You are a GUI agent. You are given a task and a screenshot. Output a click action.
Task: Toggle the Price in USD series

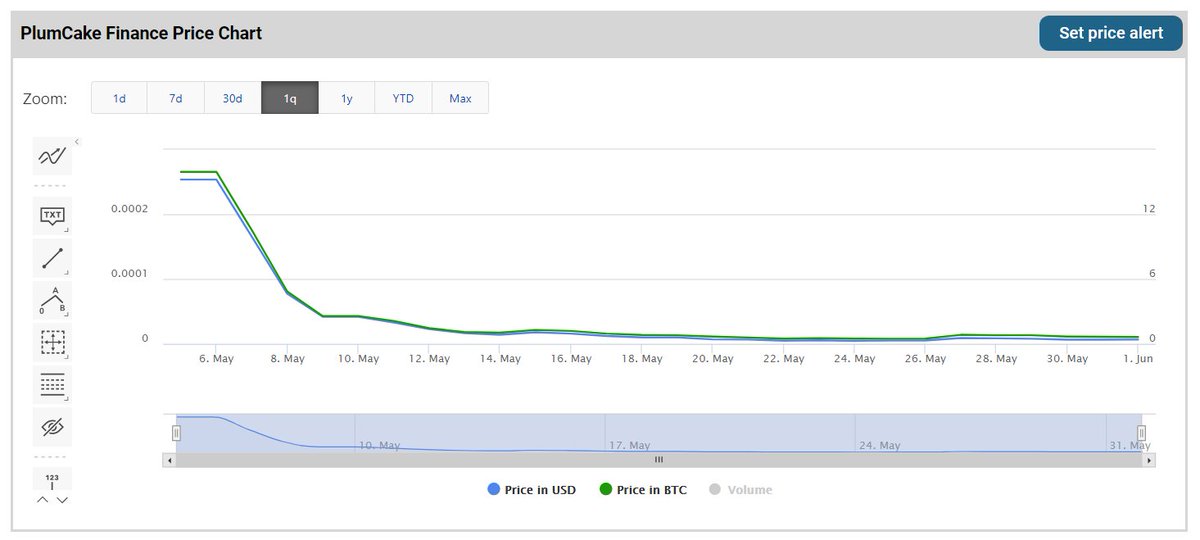tap(531, 490)
